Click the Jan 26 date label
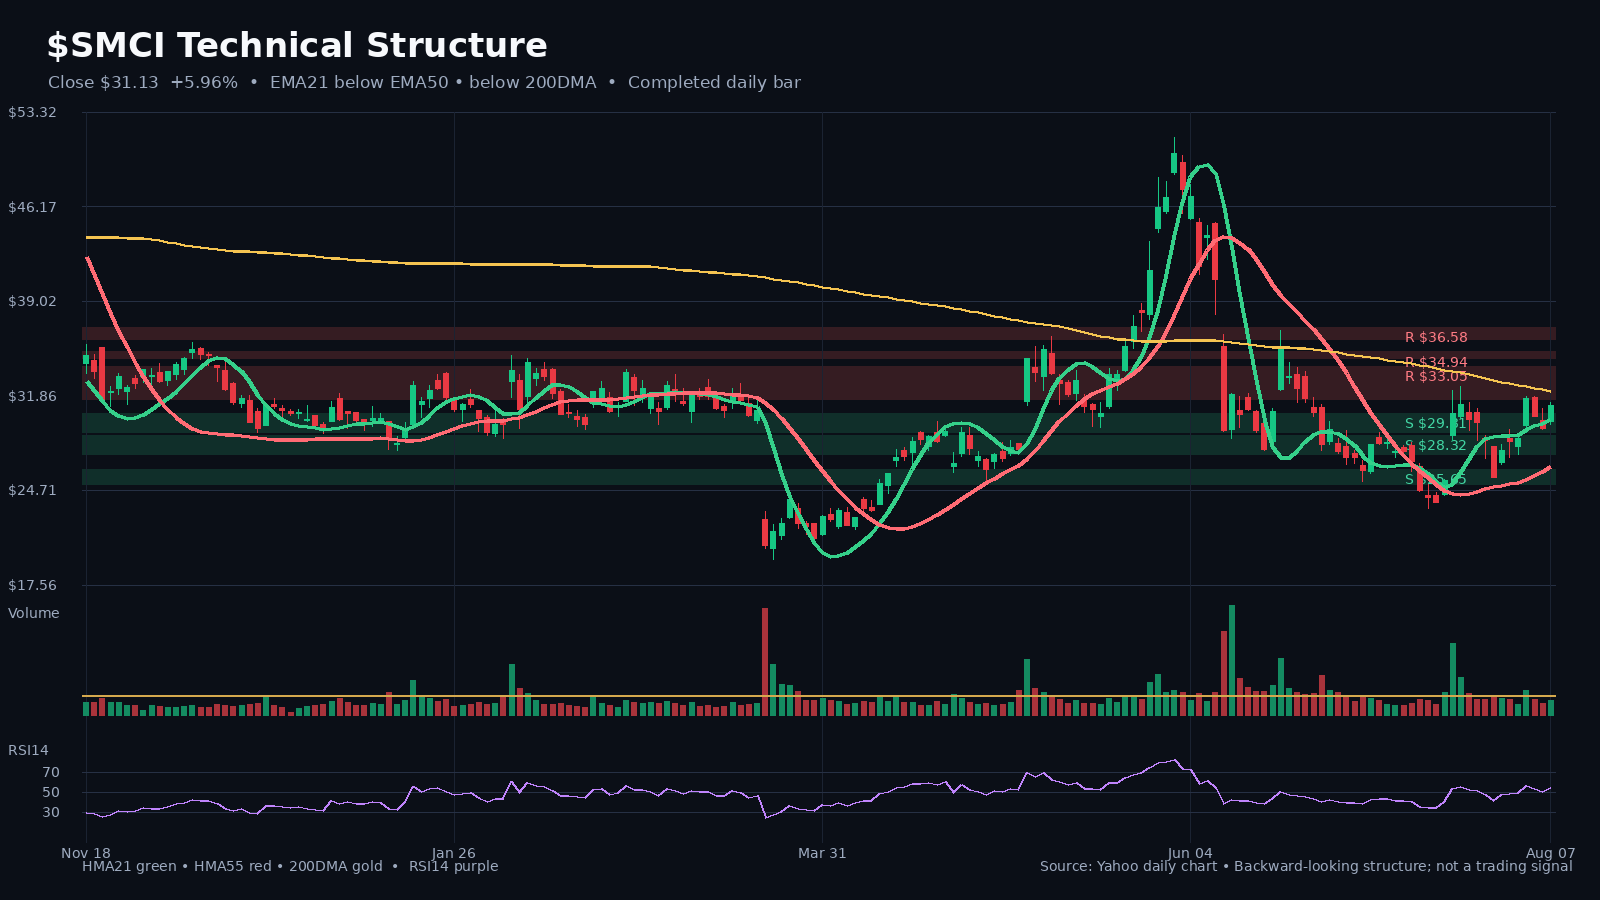 click(x=454, y=853)
